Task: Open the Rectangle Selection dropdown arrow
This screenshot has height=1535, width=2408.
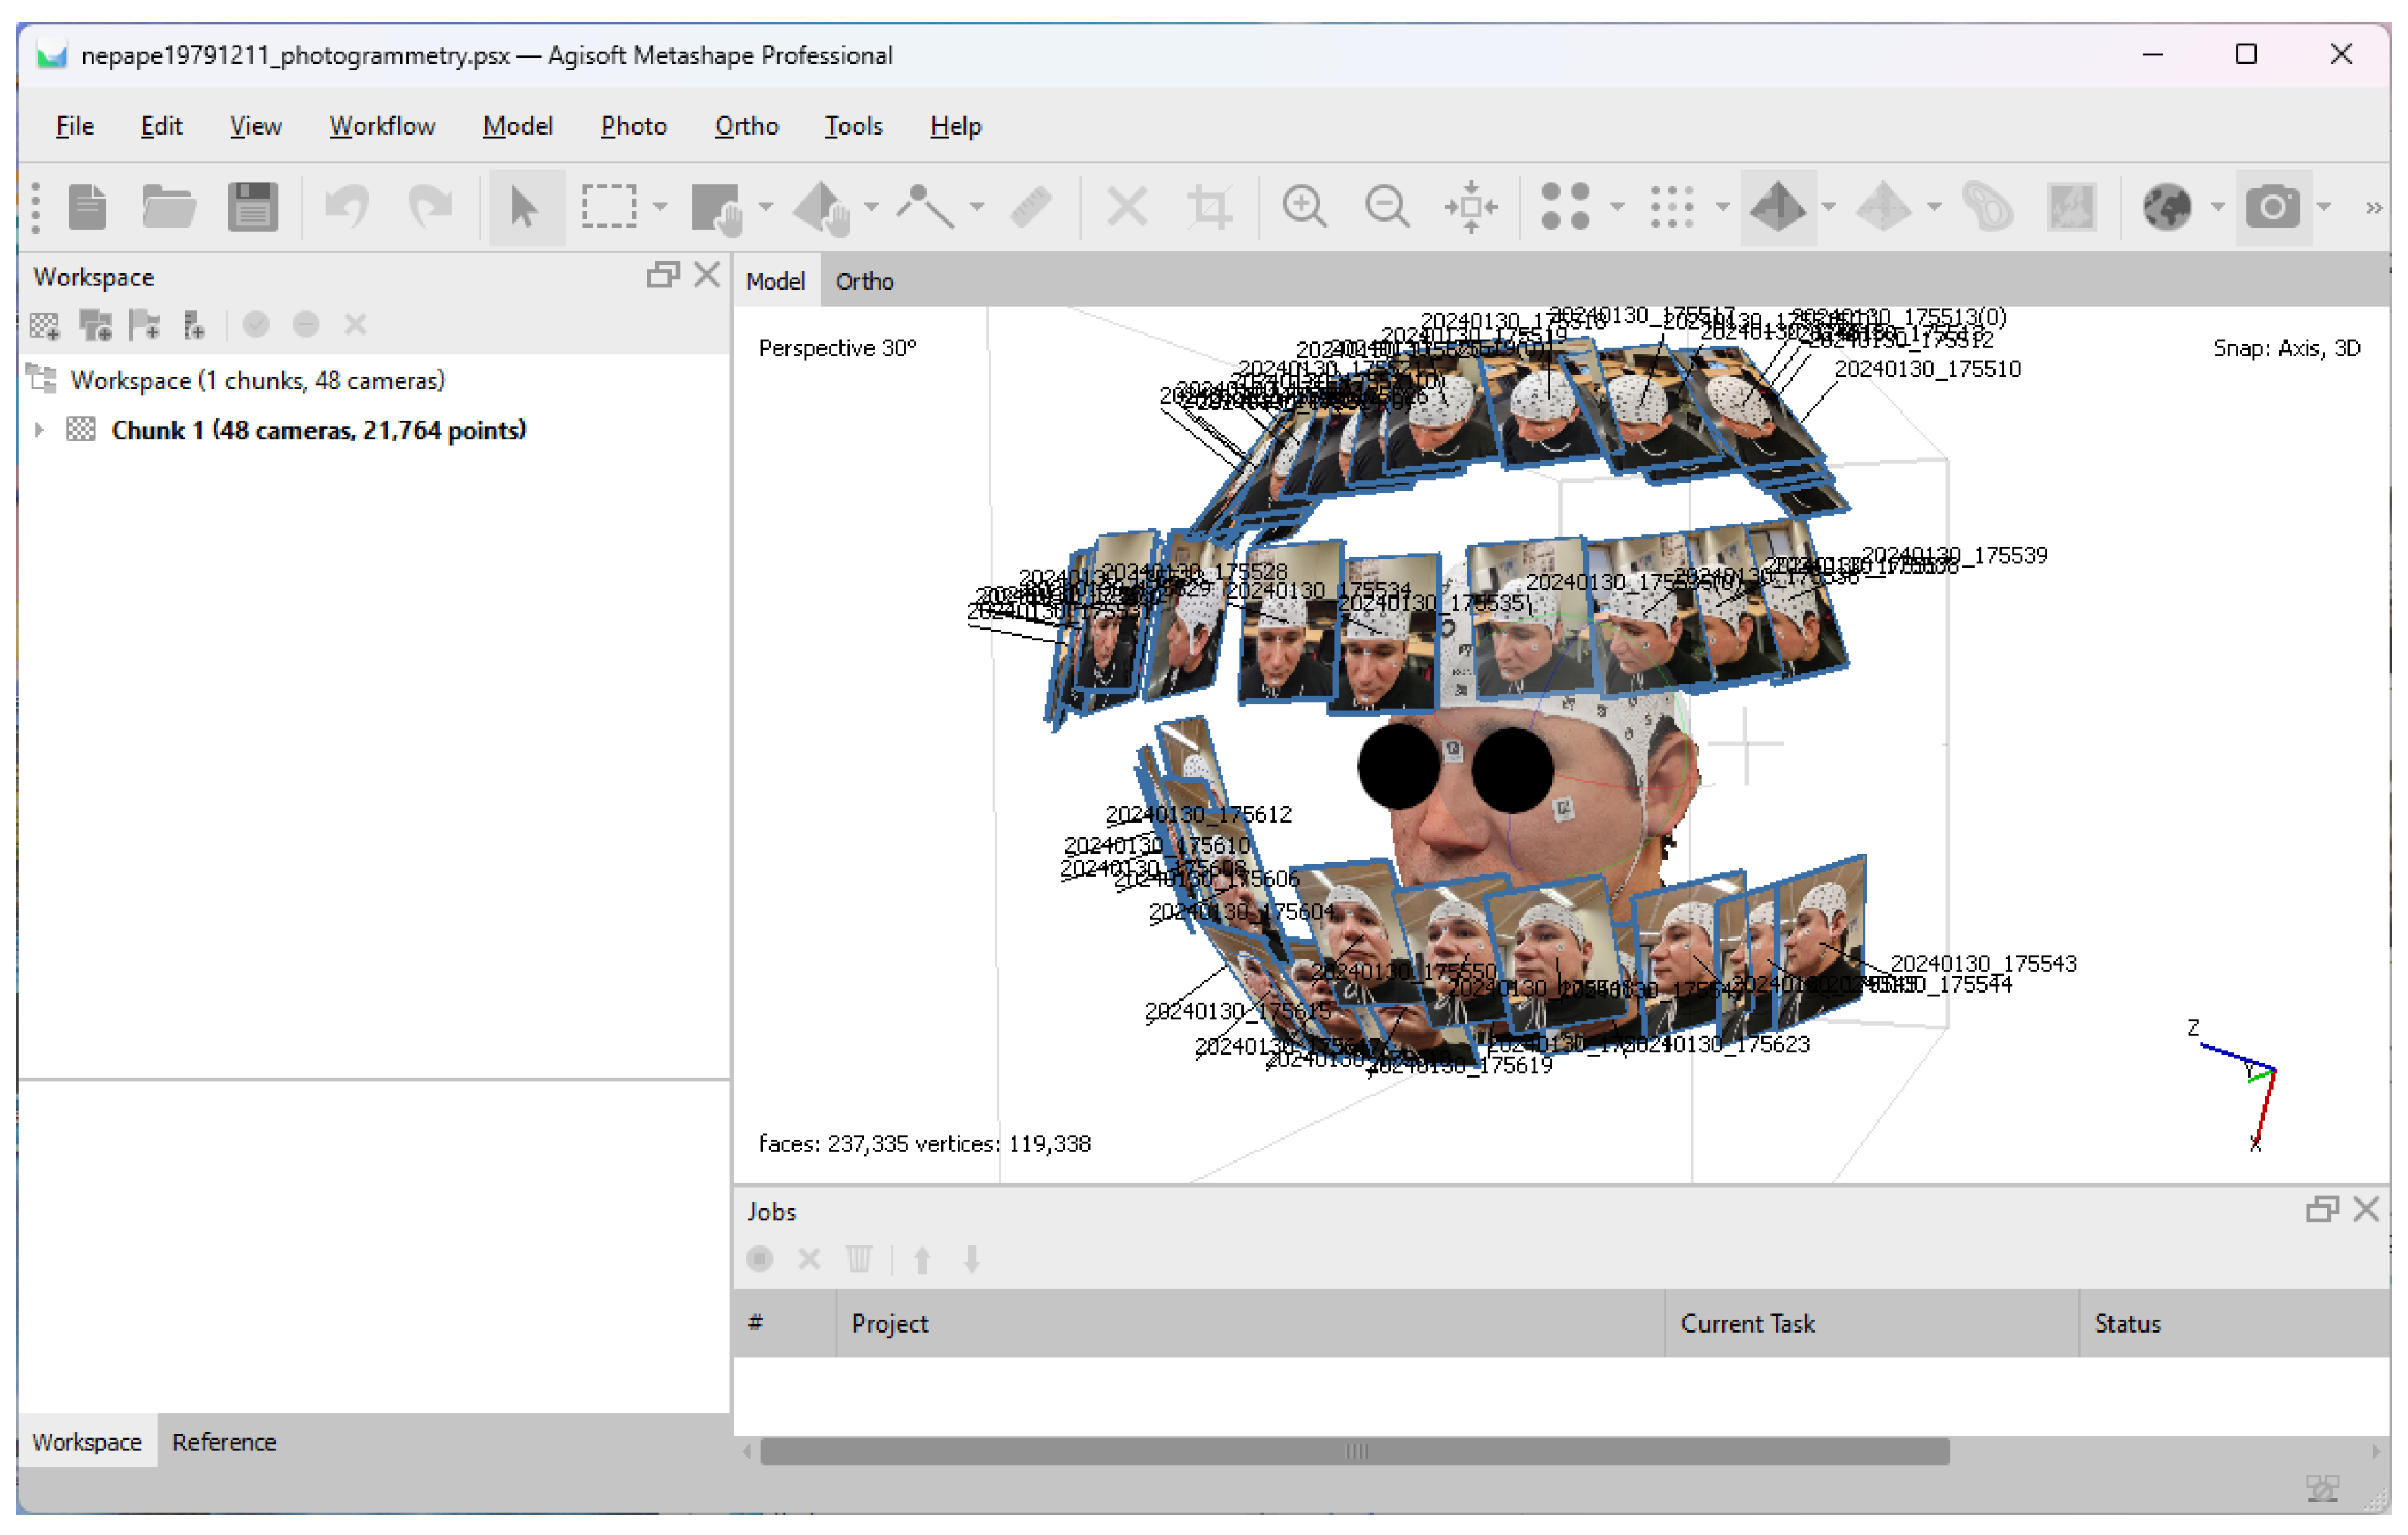Action: (660, 207)
